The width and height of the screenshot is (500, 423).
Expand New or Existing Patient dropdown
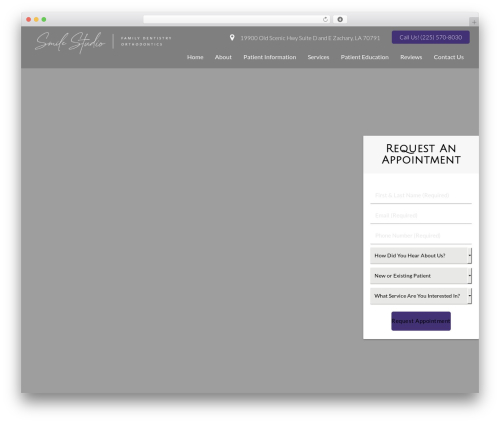click(x=421, y=276)
